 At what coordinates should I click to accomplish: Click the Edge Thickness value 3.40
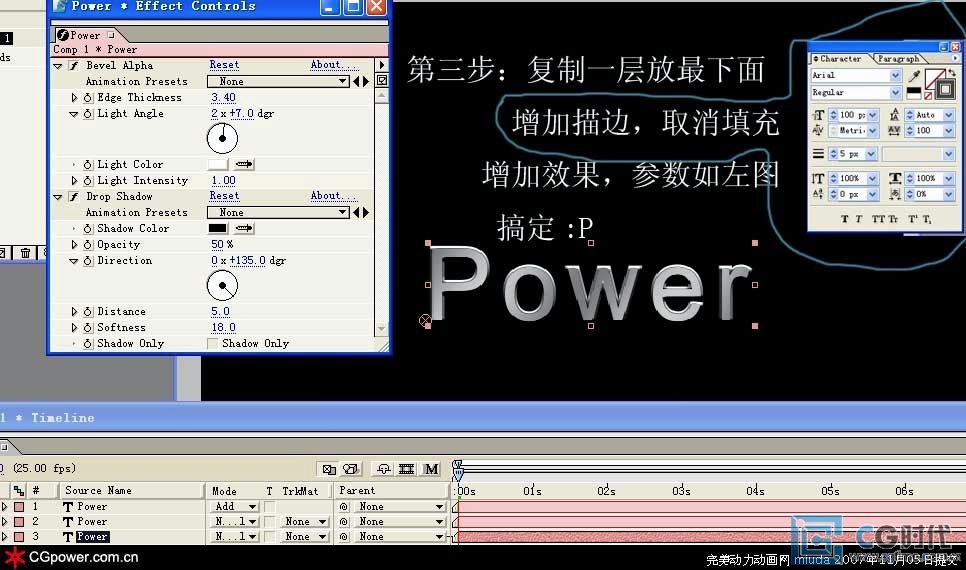(223, 97)
